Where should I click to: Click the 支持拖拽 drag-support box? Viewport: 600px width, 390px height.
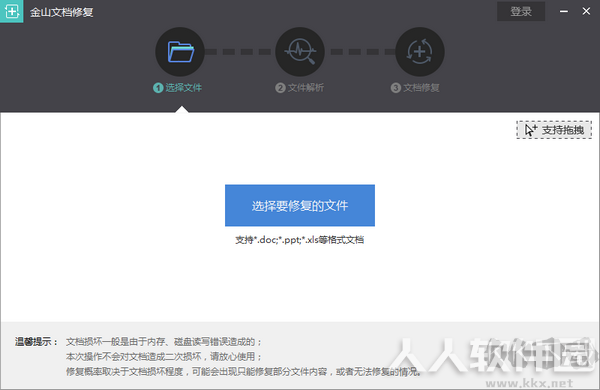tap(554, 130)
